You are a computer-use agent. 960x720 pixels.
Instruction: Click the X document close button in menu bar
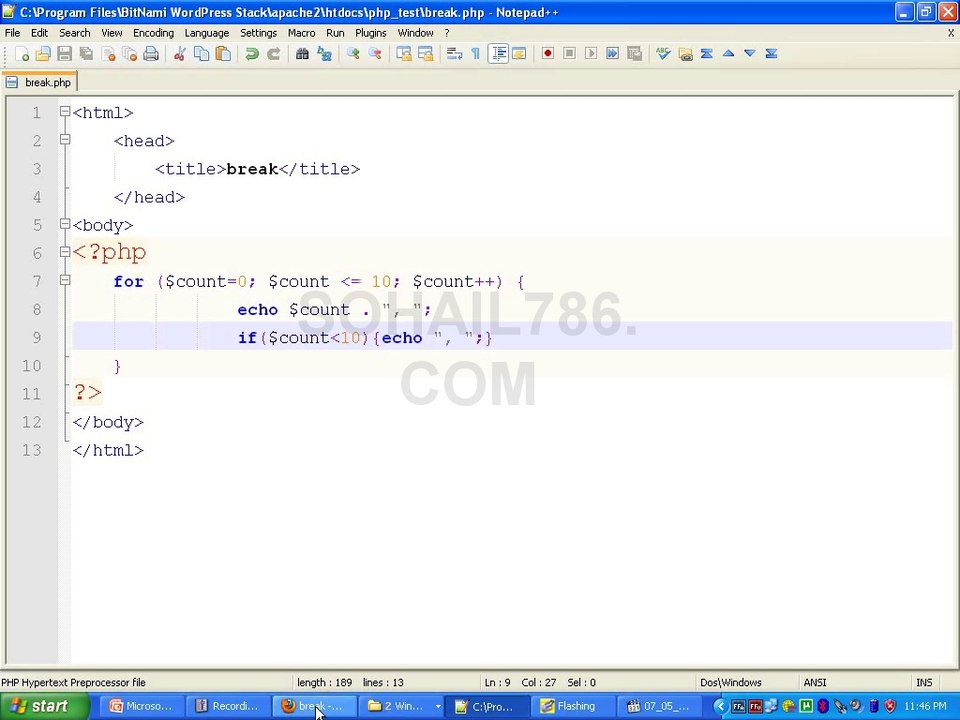tap(951, 33)
